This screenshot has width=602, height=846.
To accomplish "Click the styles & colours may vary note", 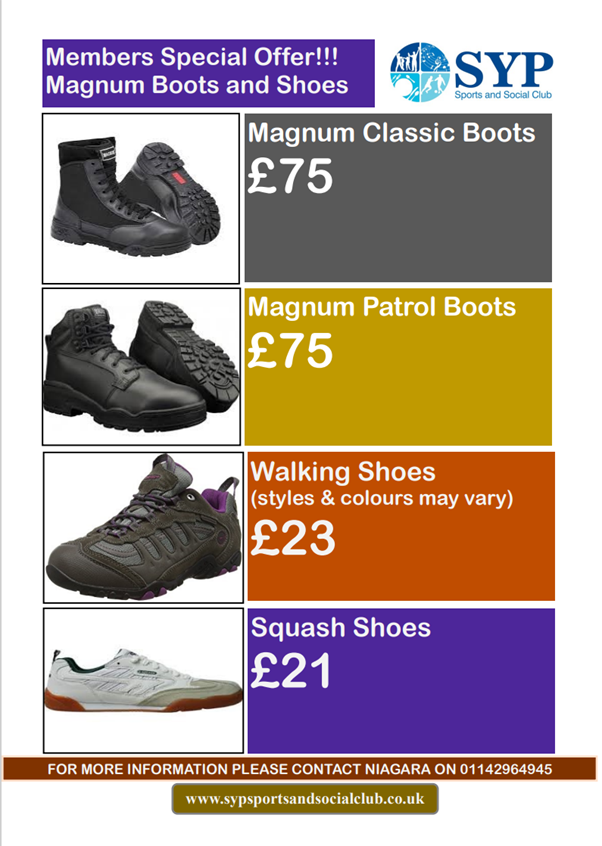I will tap(380, 497).
